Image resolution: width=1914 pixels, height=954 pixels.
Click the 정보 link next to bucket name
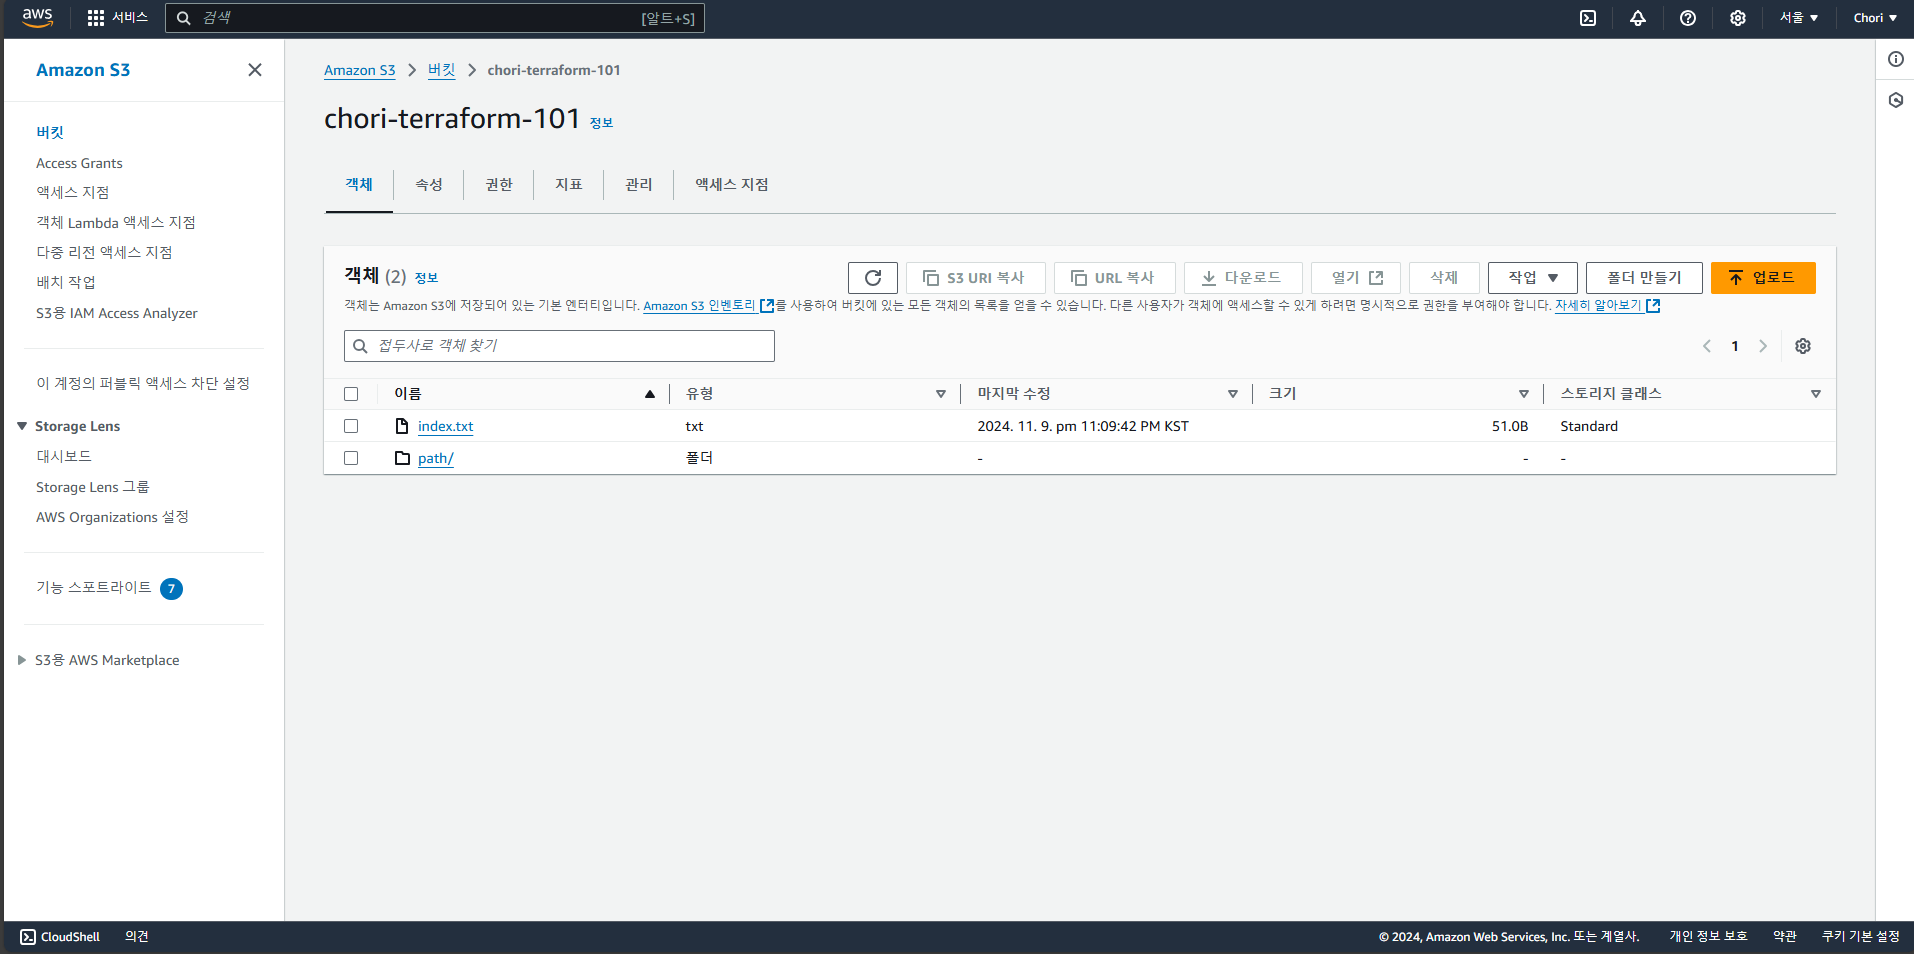(x=601, y=123)
